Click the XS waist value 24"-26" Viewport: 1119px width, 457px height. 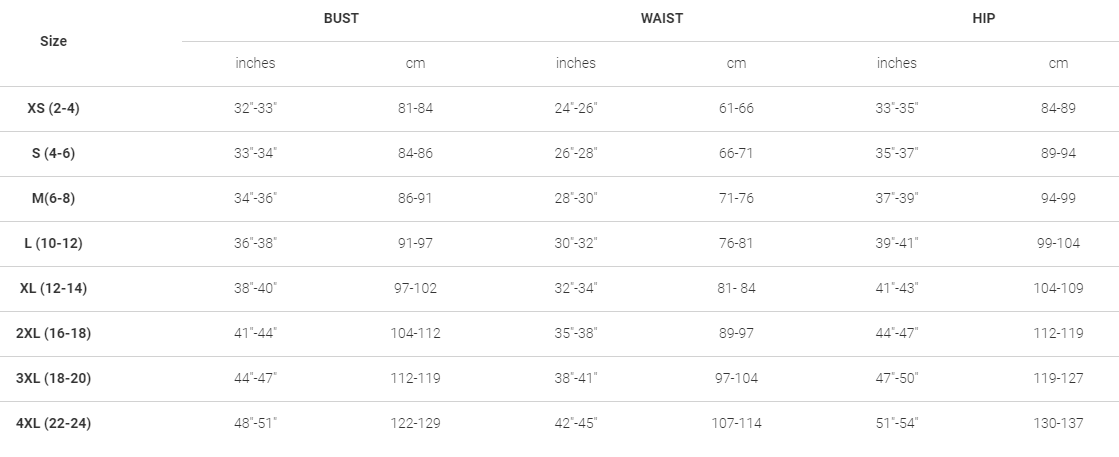tap(576, 108)
